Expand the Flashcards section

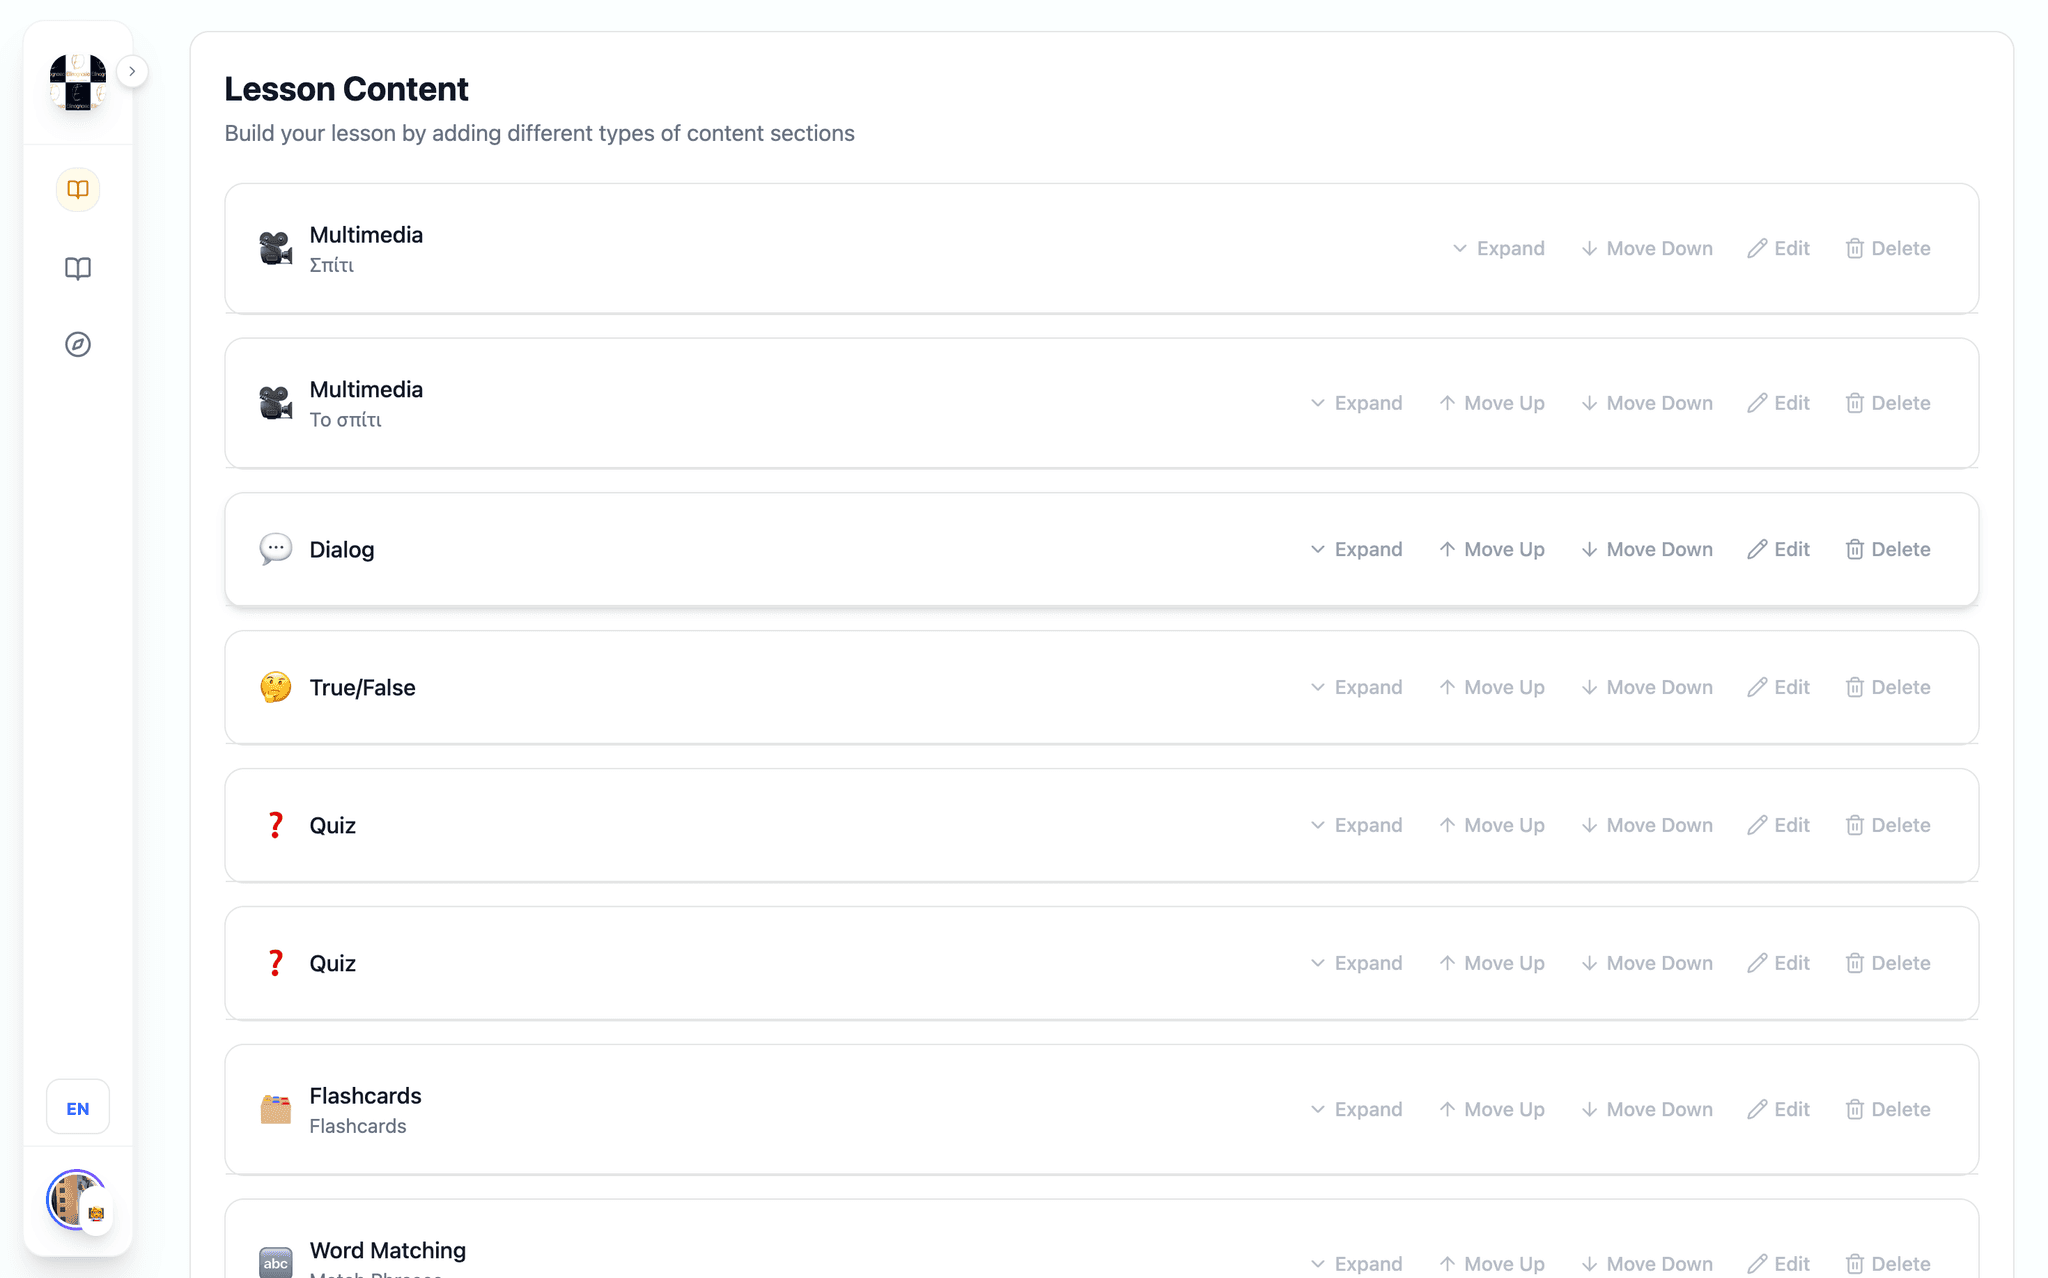pyautogui.click(x=1356, y=1109)
